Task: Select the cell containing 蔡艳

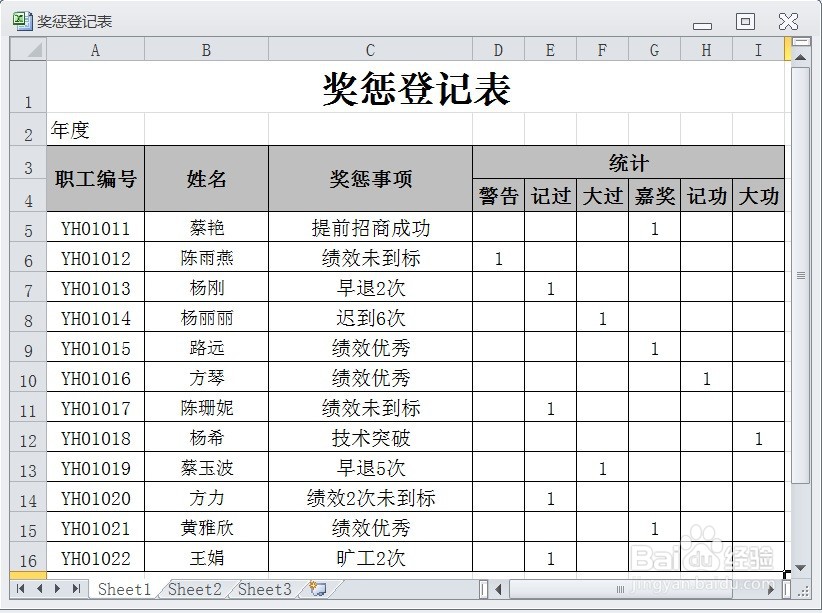Action: 206,227
